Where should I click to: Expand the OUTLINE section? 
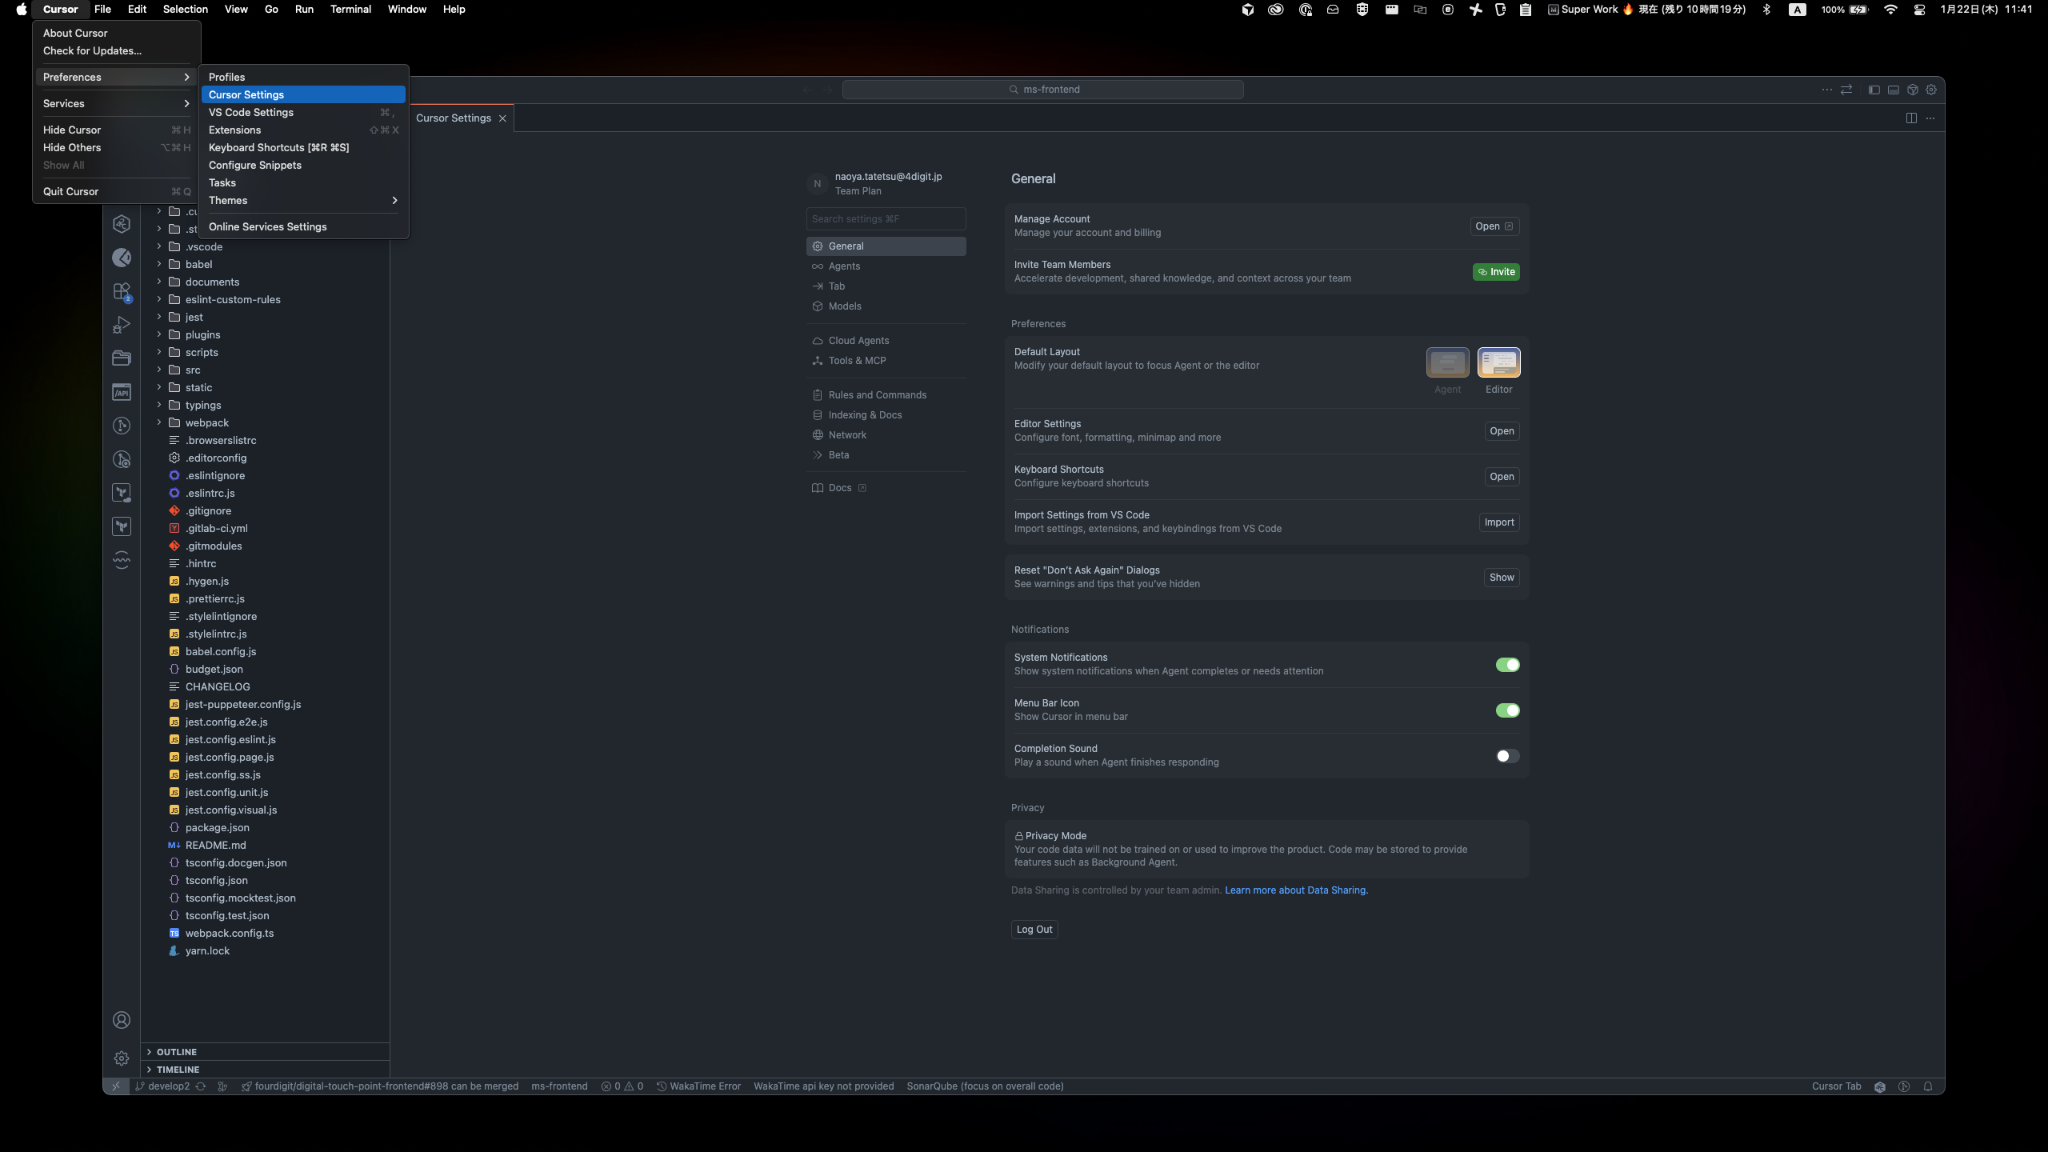[265, 1052]
